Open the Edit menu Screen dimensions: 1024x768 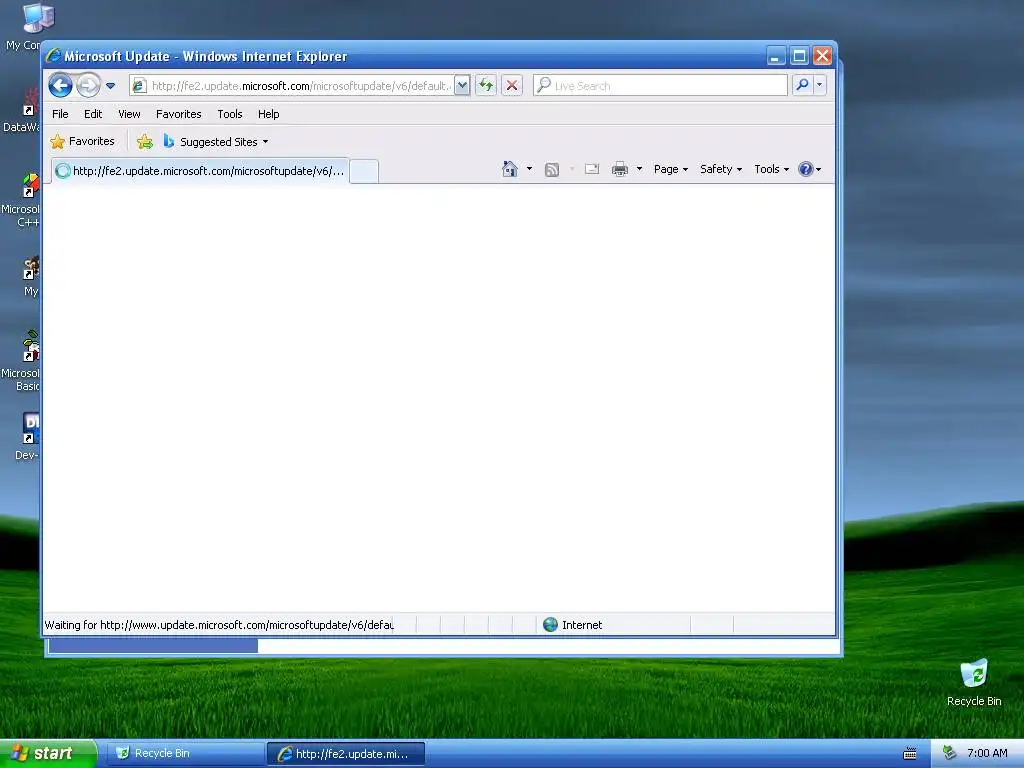coord(93,114)
